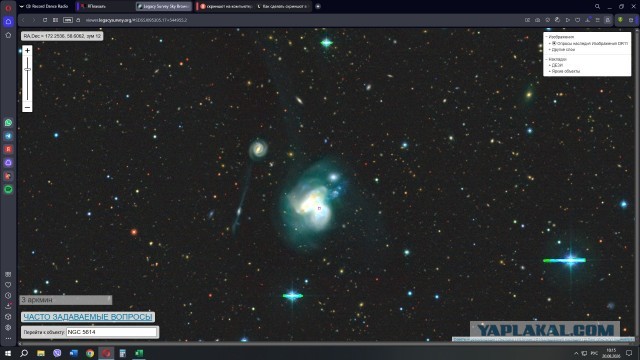Select the legacy surveys image layer radio
The width and height of the screenshot is (640, 360).
pyautogui.click(x=554, y=43)
